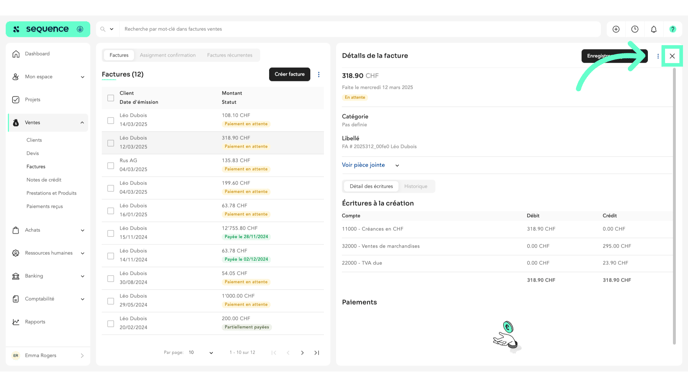
Task: Open the Par page dropdown
Action: (201, 353)
